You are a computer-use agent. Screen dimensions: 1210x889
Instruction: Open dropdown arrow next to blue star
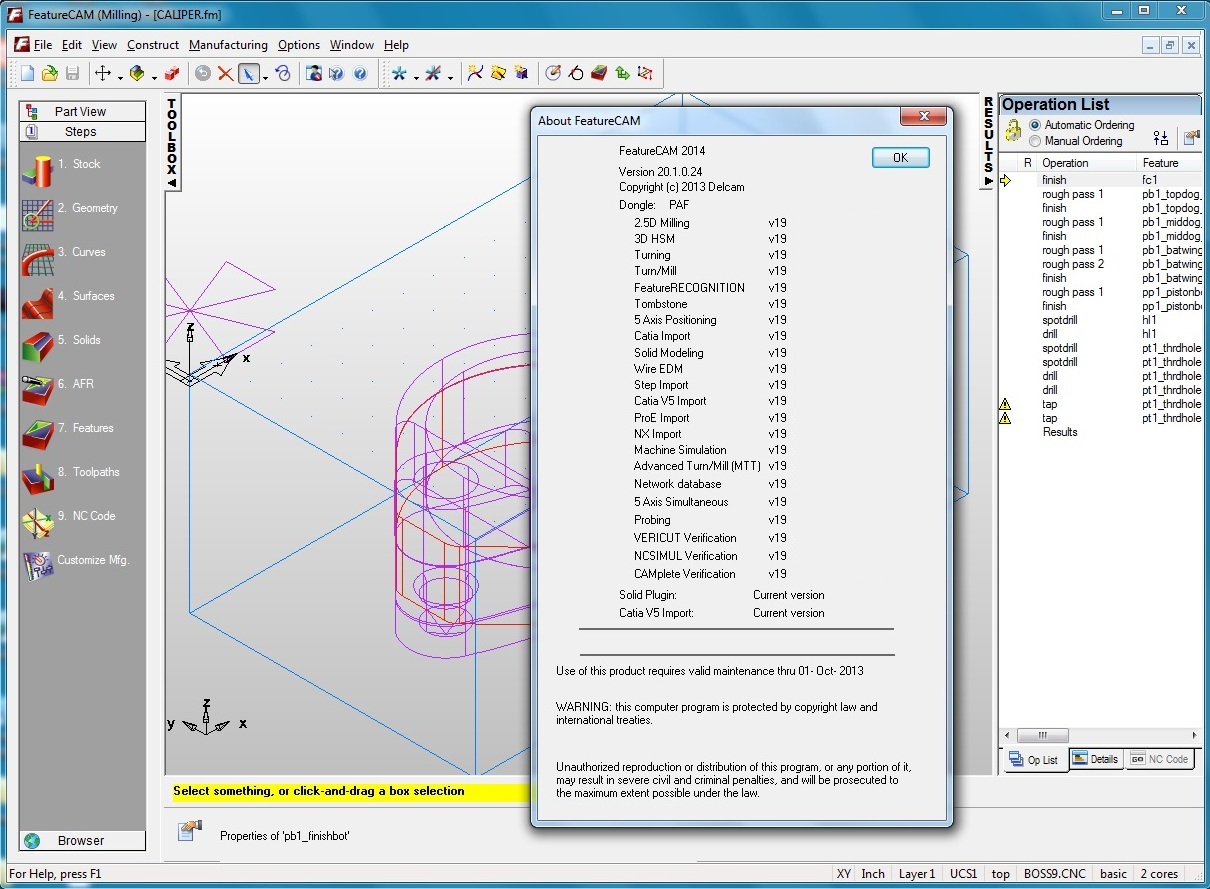point(416,77)
